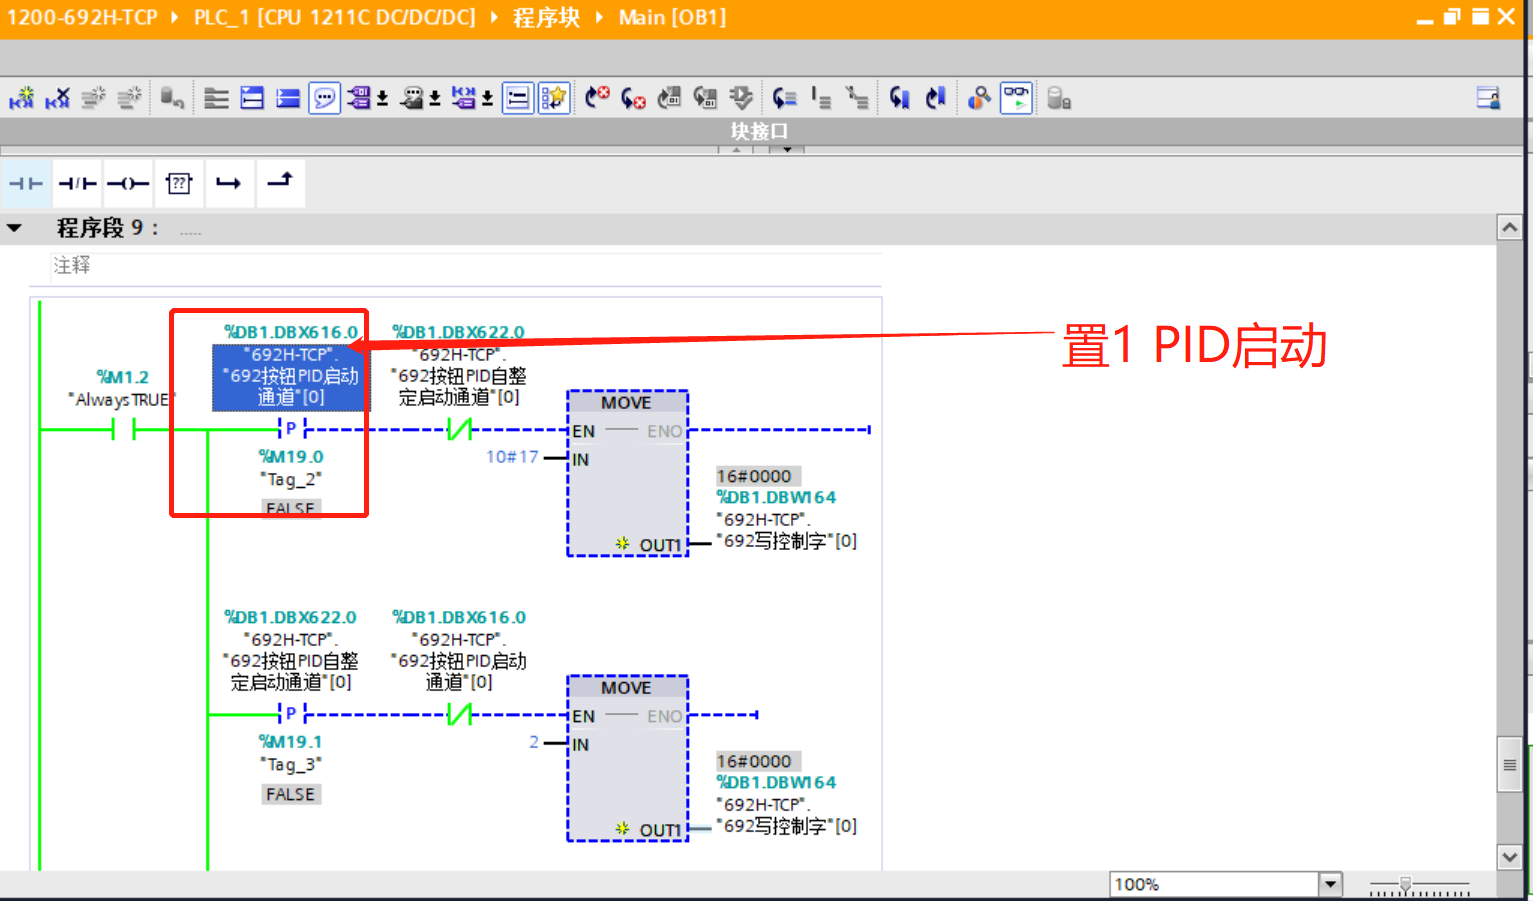Click the absolute/symbolic operands icon
This screenshot has height=901, width=1533.
[359, 98]
